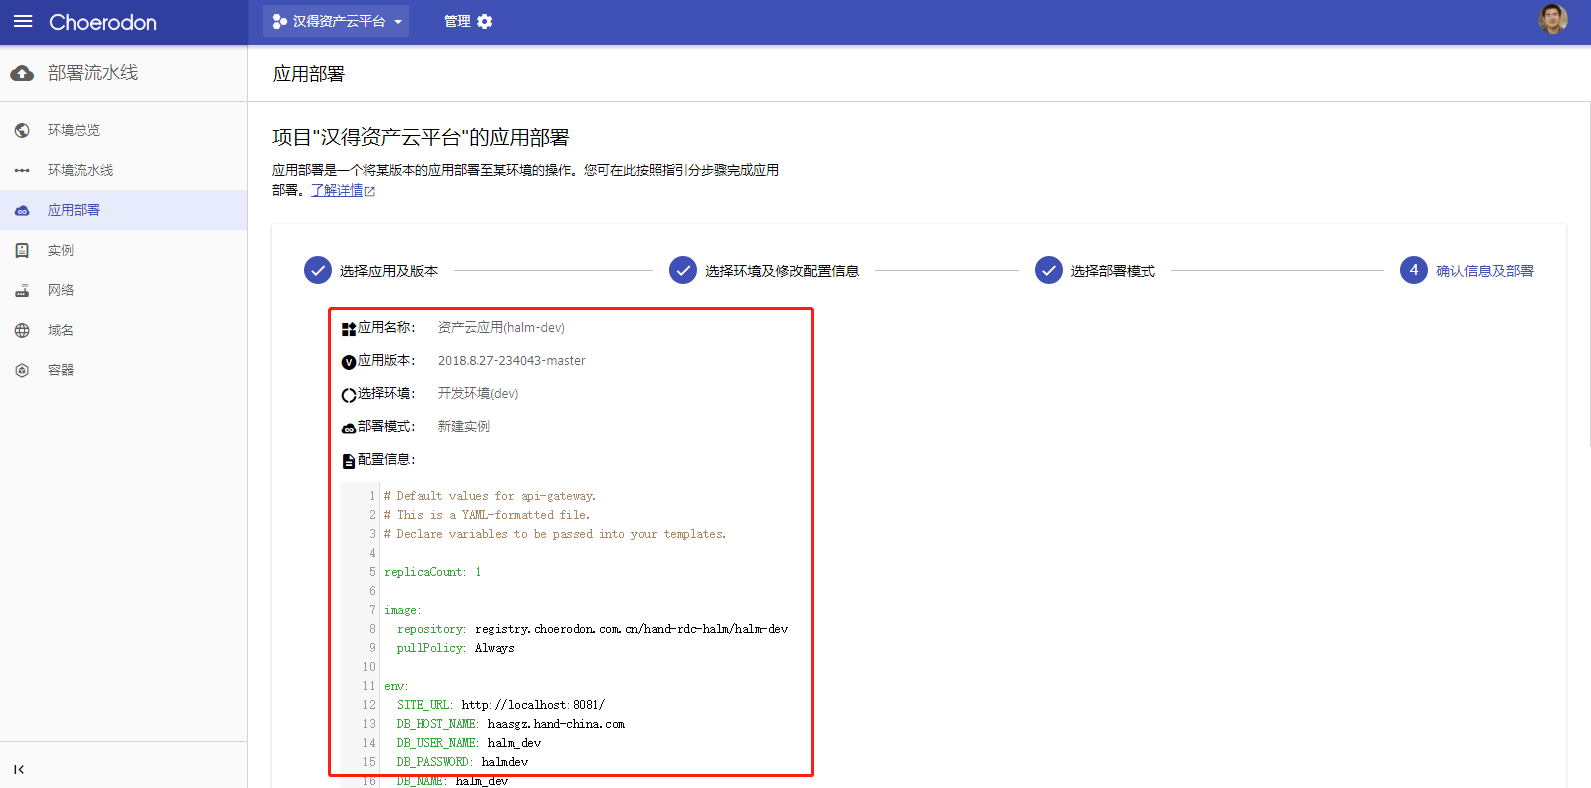Click the 应用版本 icon
Screen dimensions: 1591x788
pos(349,362)
